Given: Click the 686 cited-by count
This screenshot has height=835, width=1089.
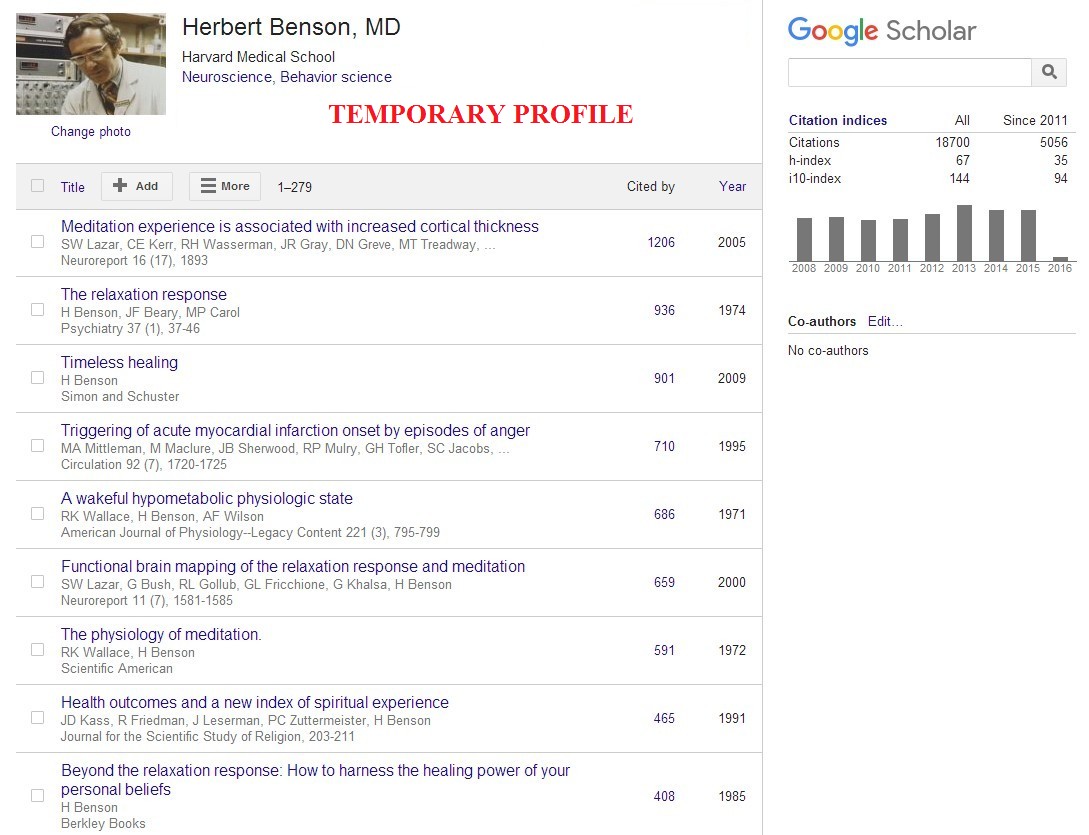Looking at the screenshot, I should [x=664, y=515].
